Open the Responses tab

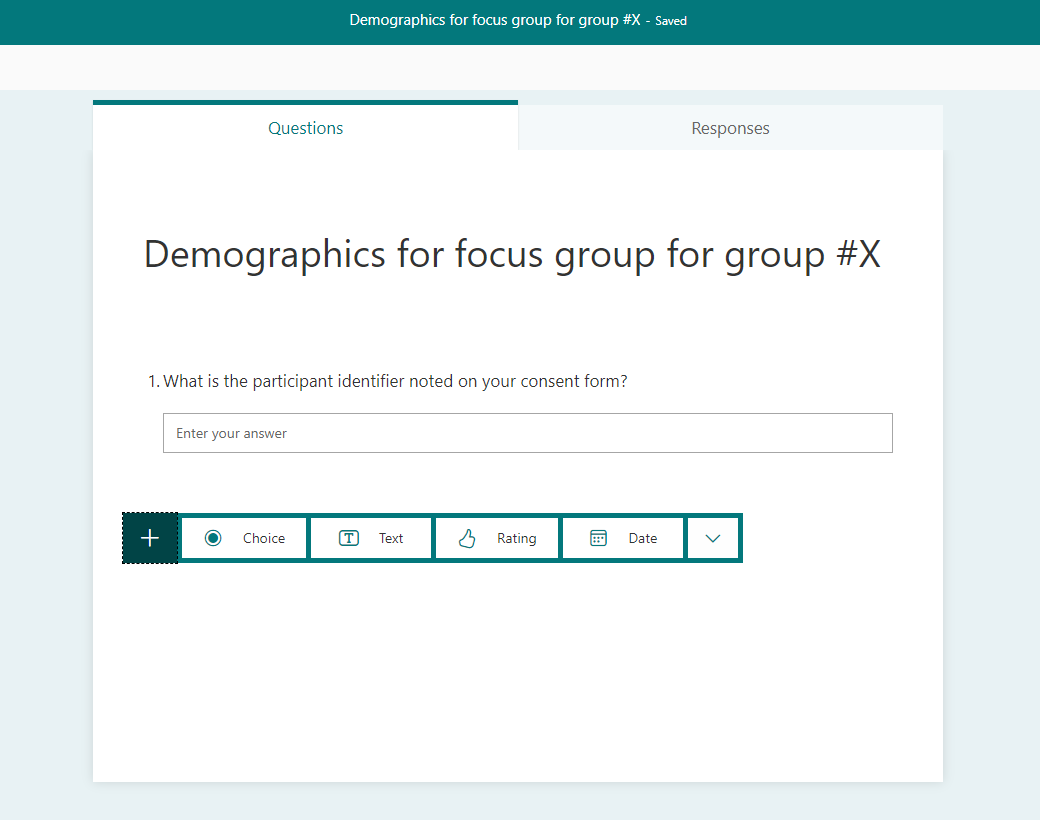click(730, 128)
